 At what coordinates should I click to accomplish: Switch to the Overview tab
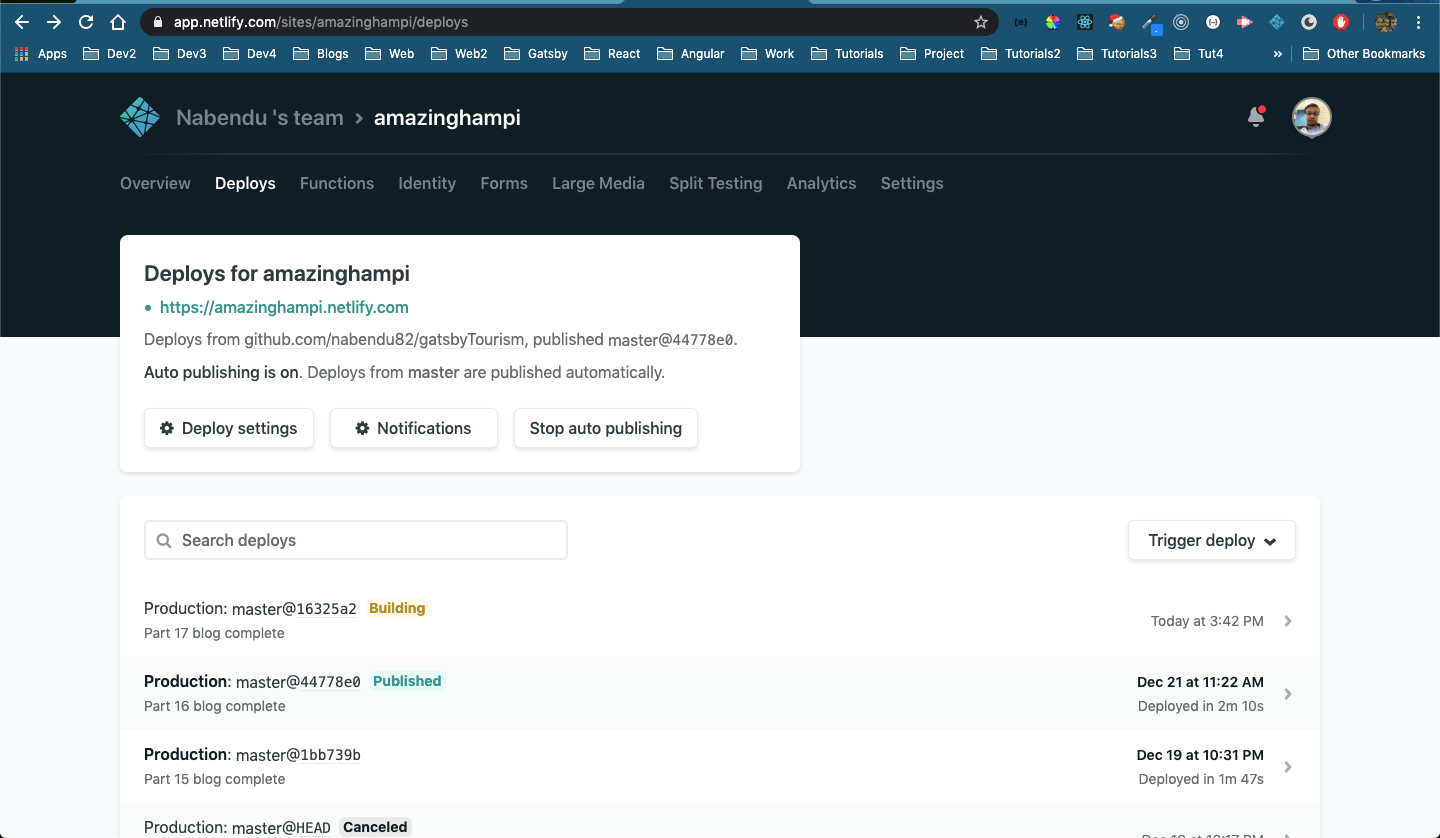tap(155, 183)
